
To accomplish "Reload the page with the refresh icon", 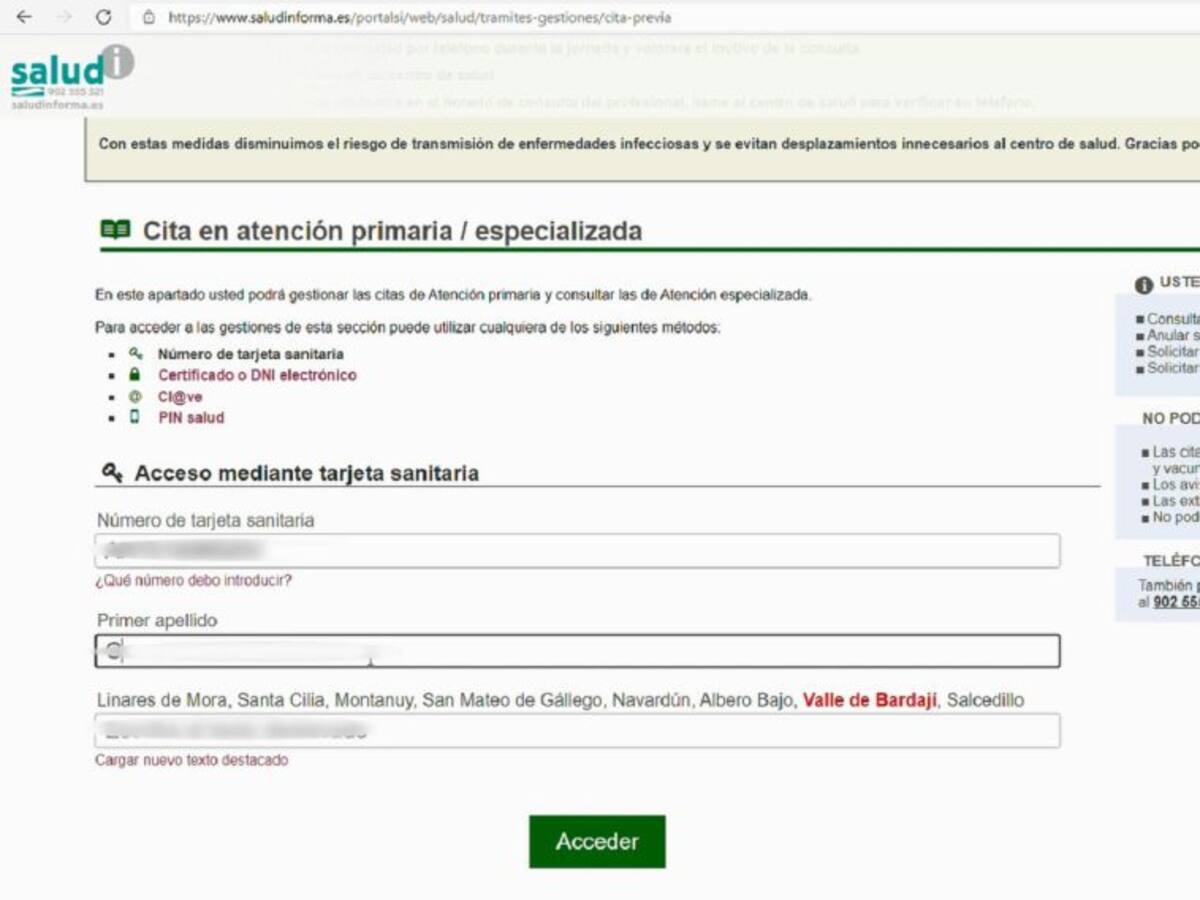I will click(x=103, y=17).
